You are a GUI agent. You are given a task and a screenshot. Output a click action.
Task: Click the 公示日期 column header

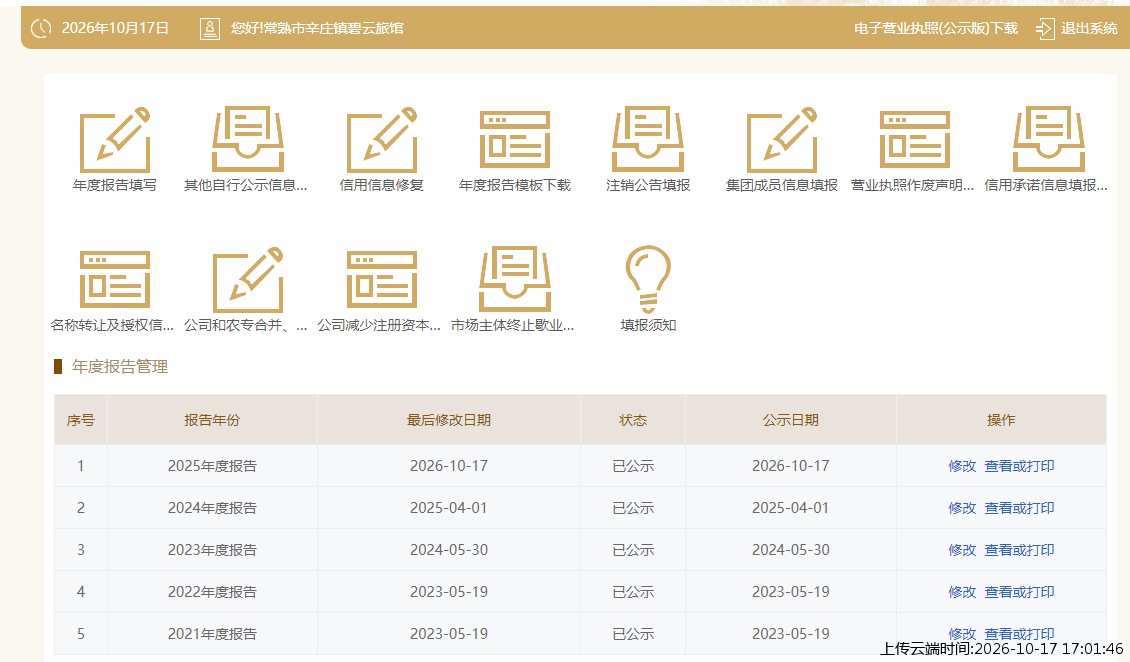[791, 420]
